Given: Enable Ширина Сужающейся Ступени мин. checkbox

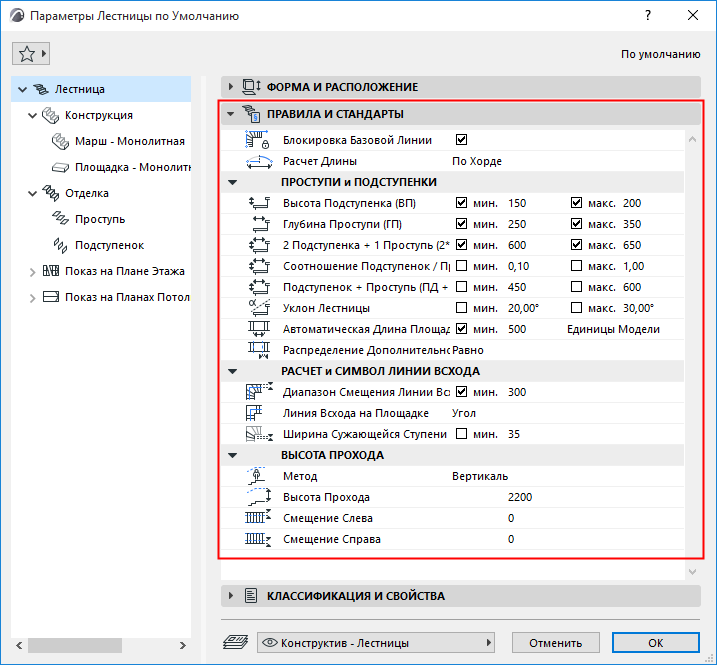Looking at the screenshot, I should click(461, 434).
